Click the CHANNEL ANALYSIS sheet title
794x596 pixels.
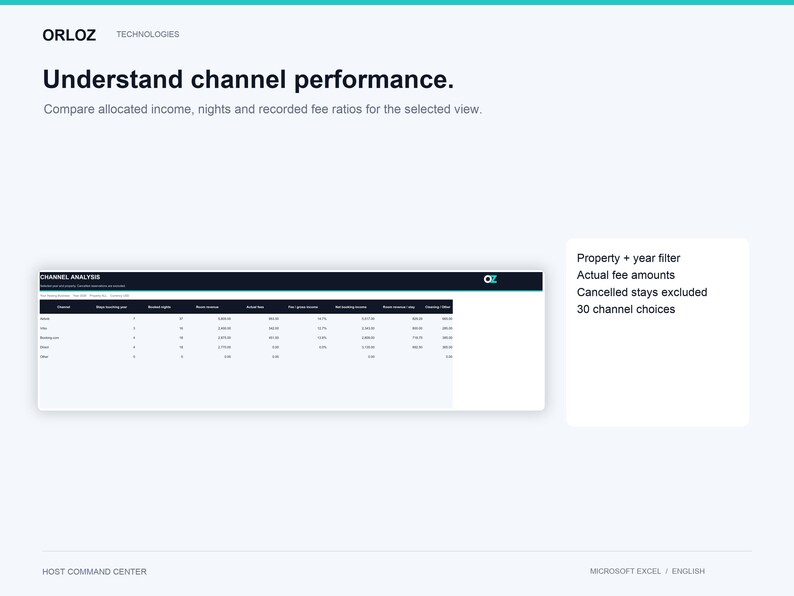70,277
